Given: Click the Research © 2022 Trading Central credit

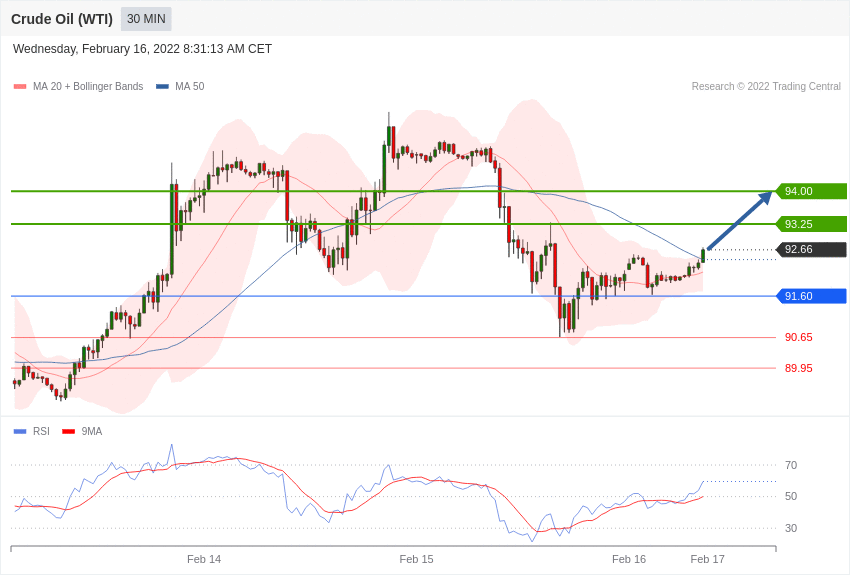Looking at the screenshot, I should [x=766, y=87].
